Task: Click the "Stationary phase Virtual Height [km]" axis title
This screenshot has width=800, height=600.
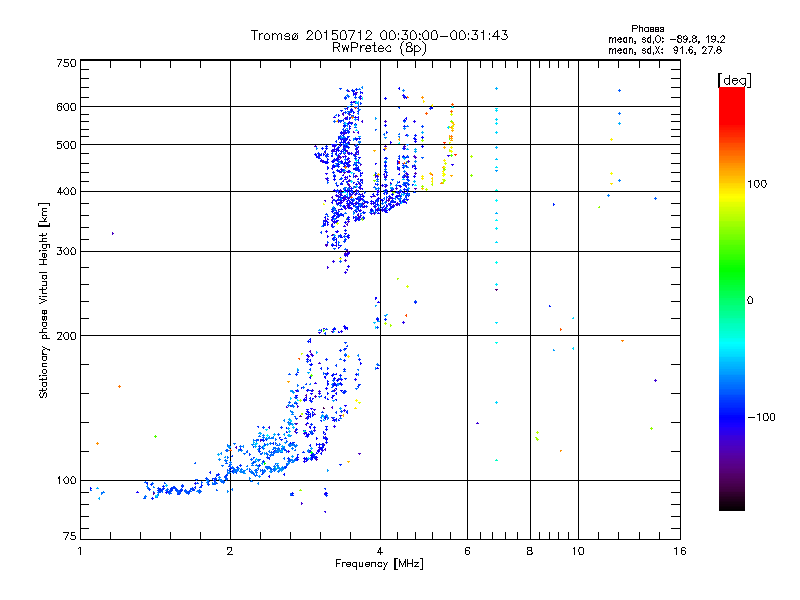Action: pyautogui.click(x=44, y=300)
